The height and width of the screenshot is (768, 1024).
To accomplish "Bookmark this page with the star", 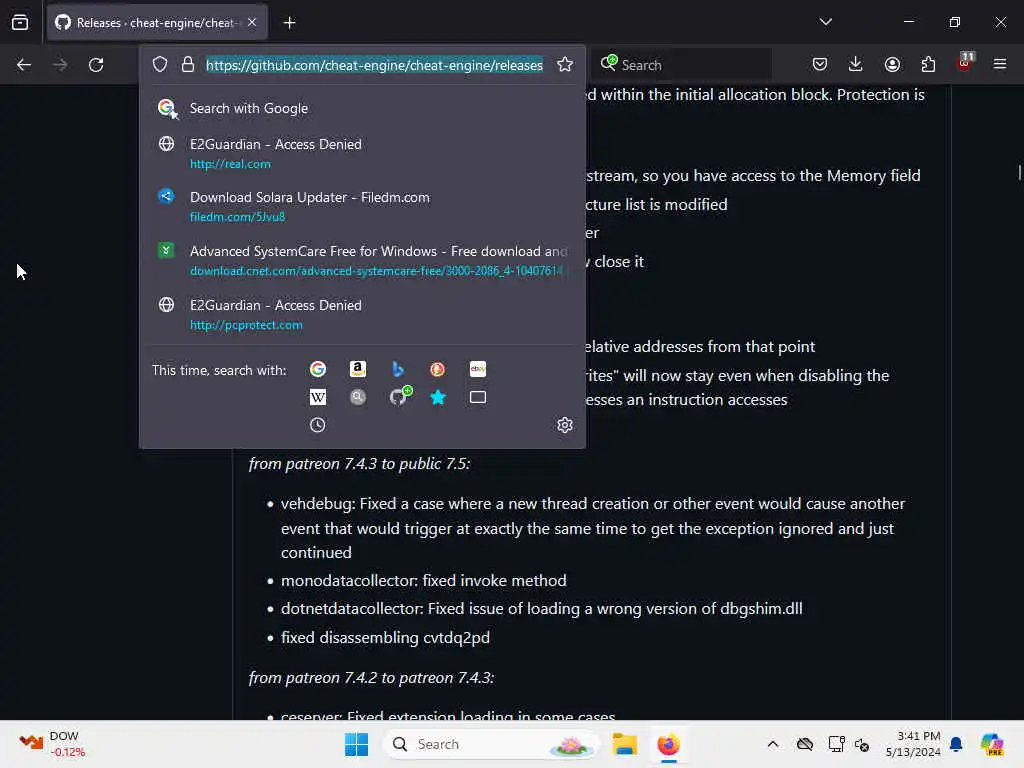I will tap(565, 65).
